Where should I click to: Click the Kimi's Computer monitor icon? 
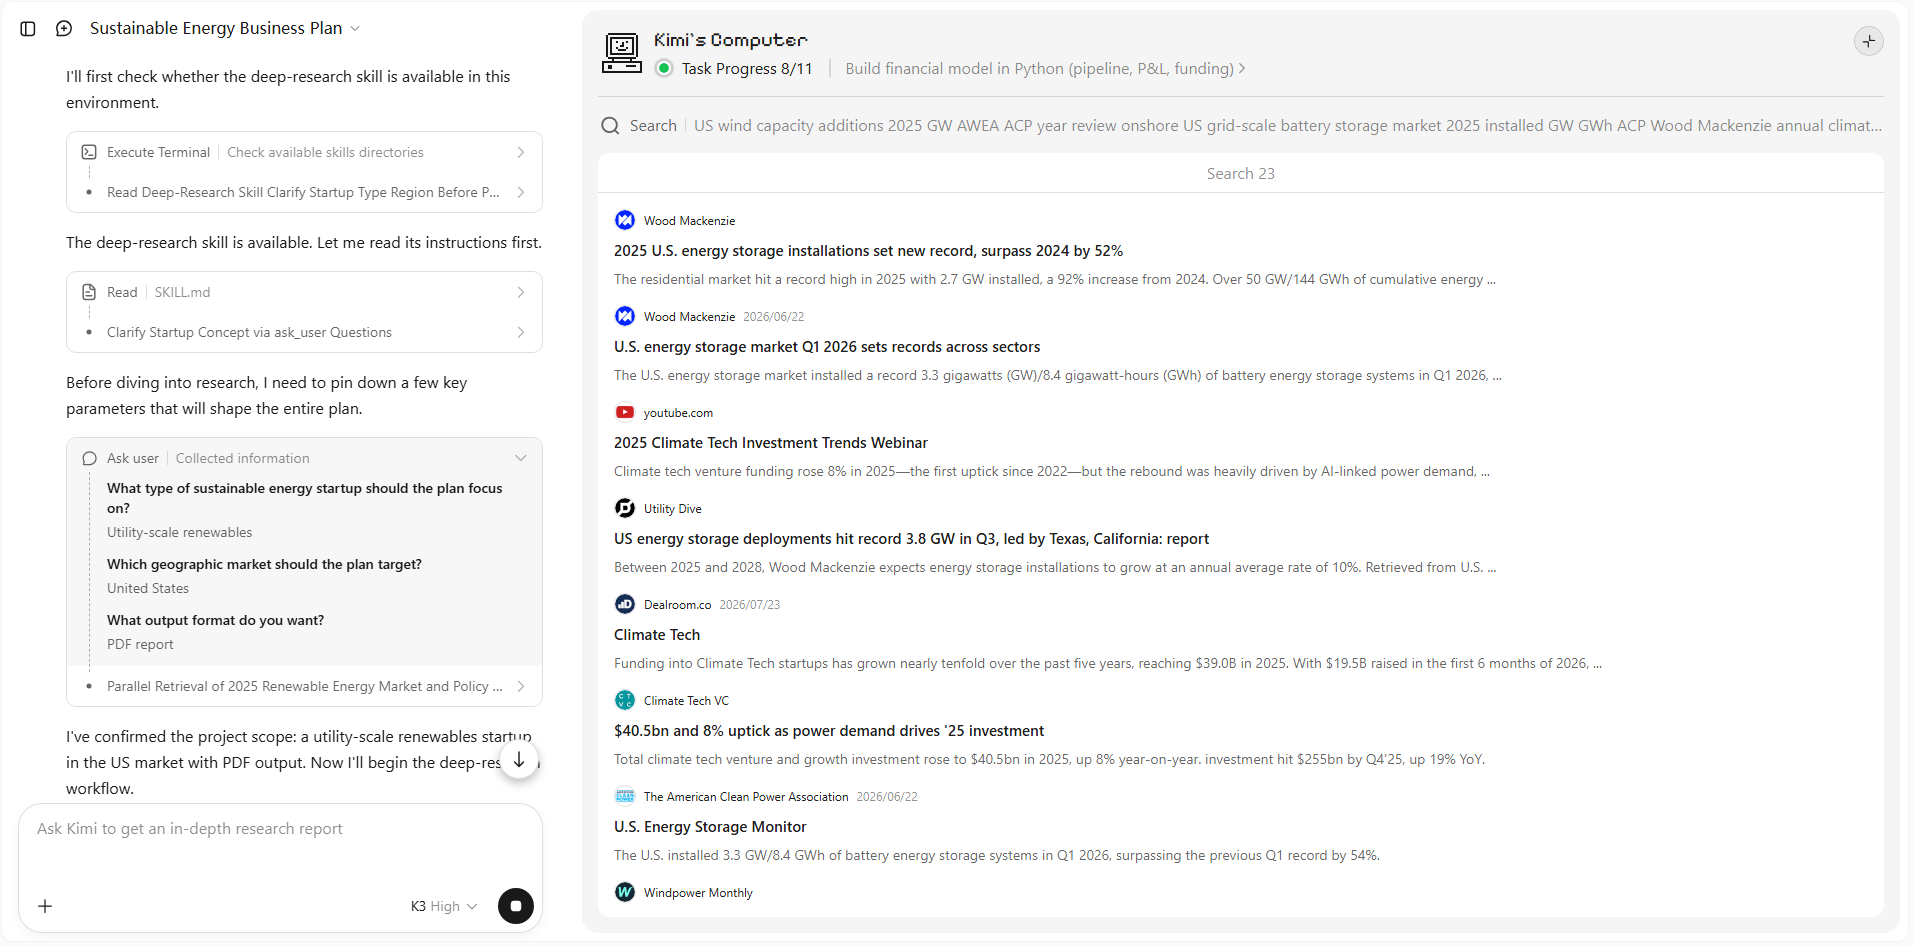coord(622,53)
